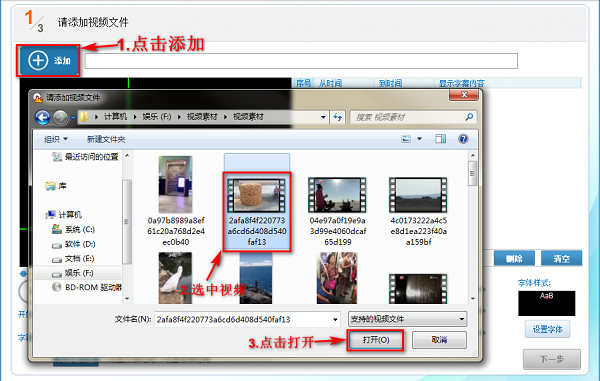Select the white duck video thumbnail
600x381 pixels.
pos(175,278)
